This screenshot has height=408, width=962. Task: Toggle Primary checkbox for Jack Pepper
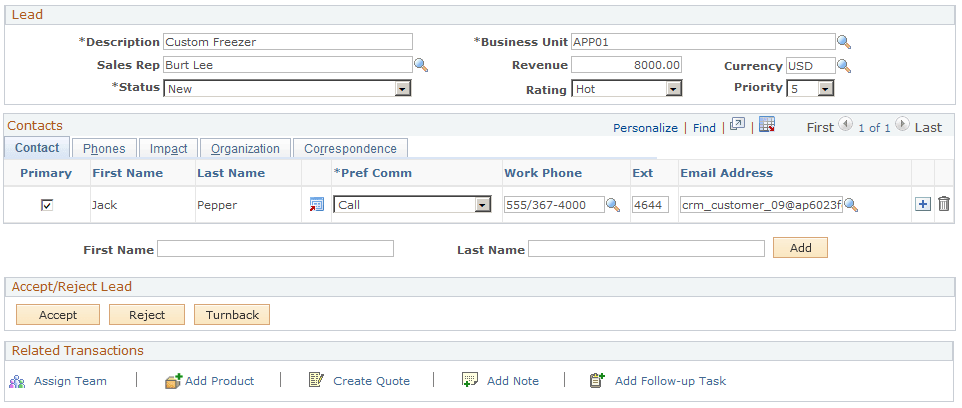(47, 206)
